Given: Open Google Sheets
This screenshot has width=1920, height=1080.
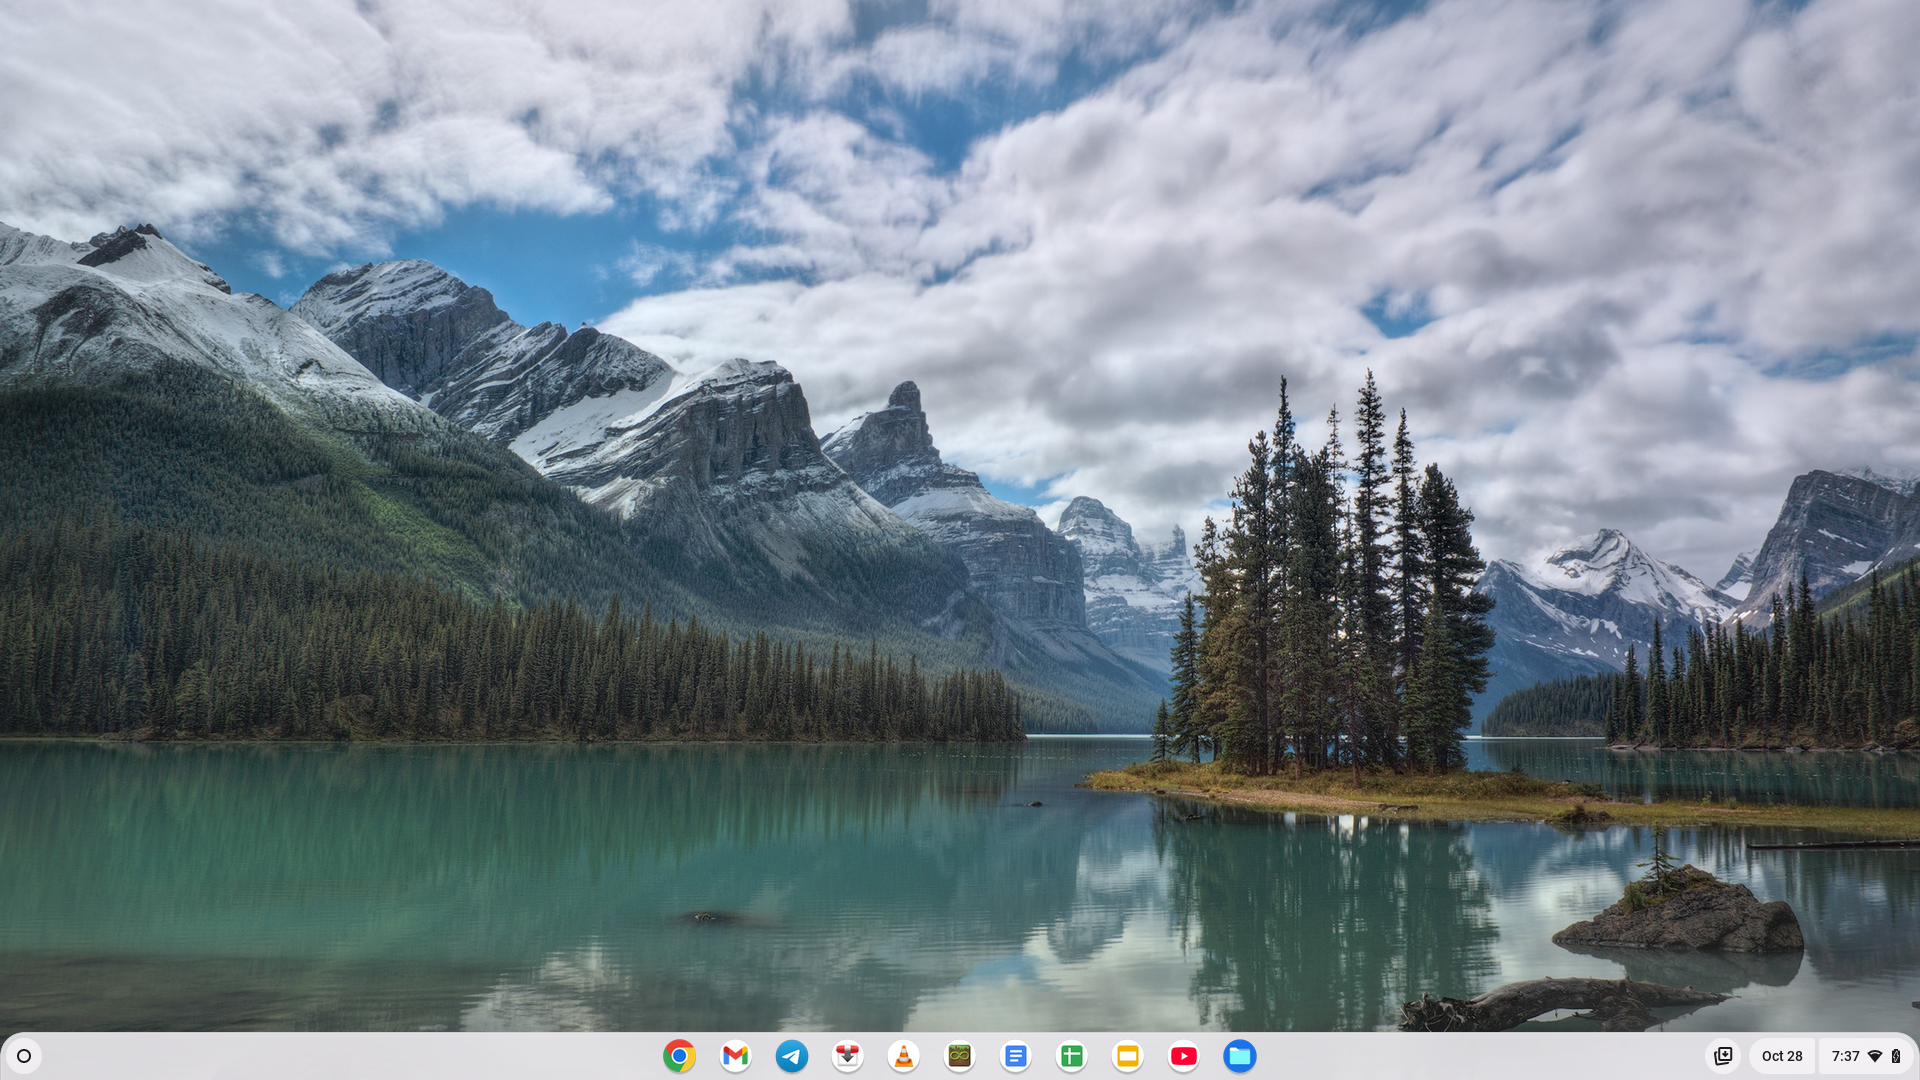Looking at the screenshot, I should point(1071,1056).
